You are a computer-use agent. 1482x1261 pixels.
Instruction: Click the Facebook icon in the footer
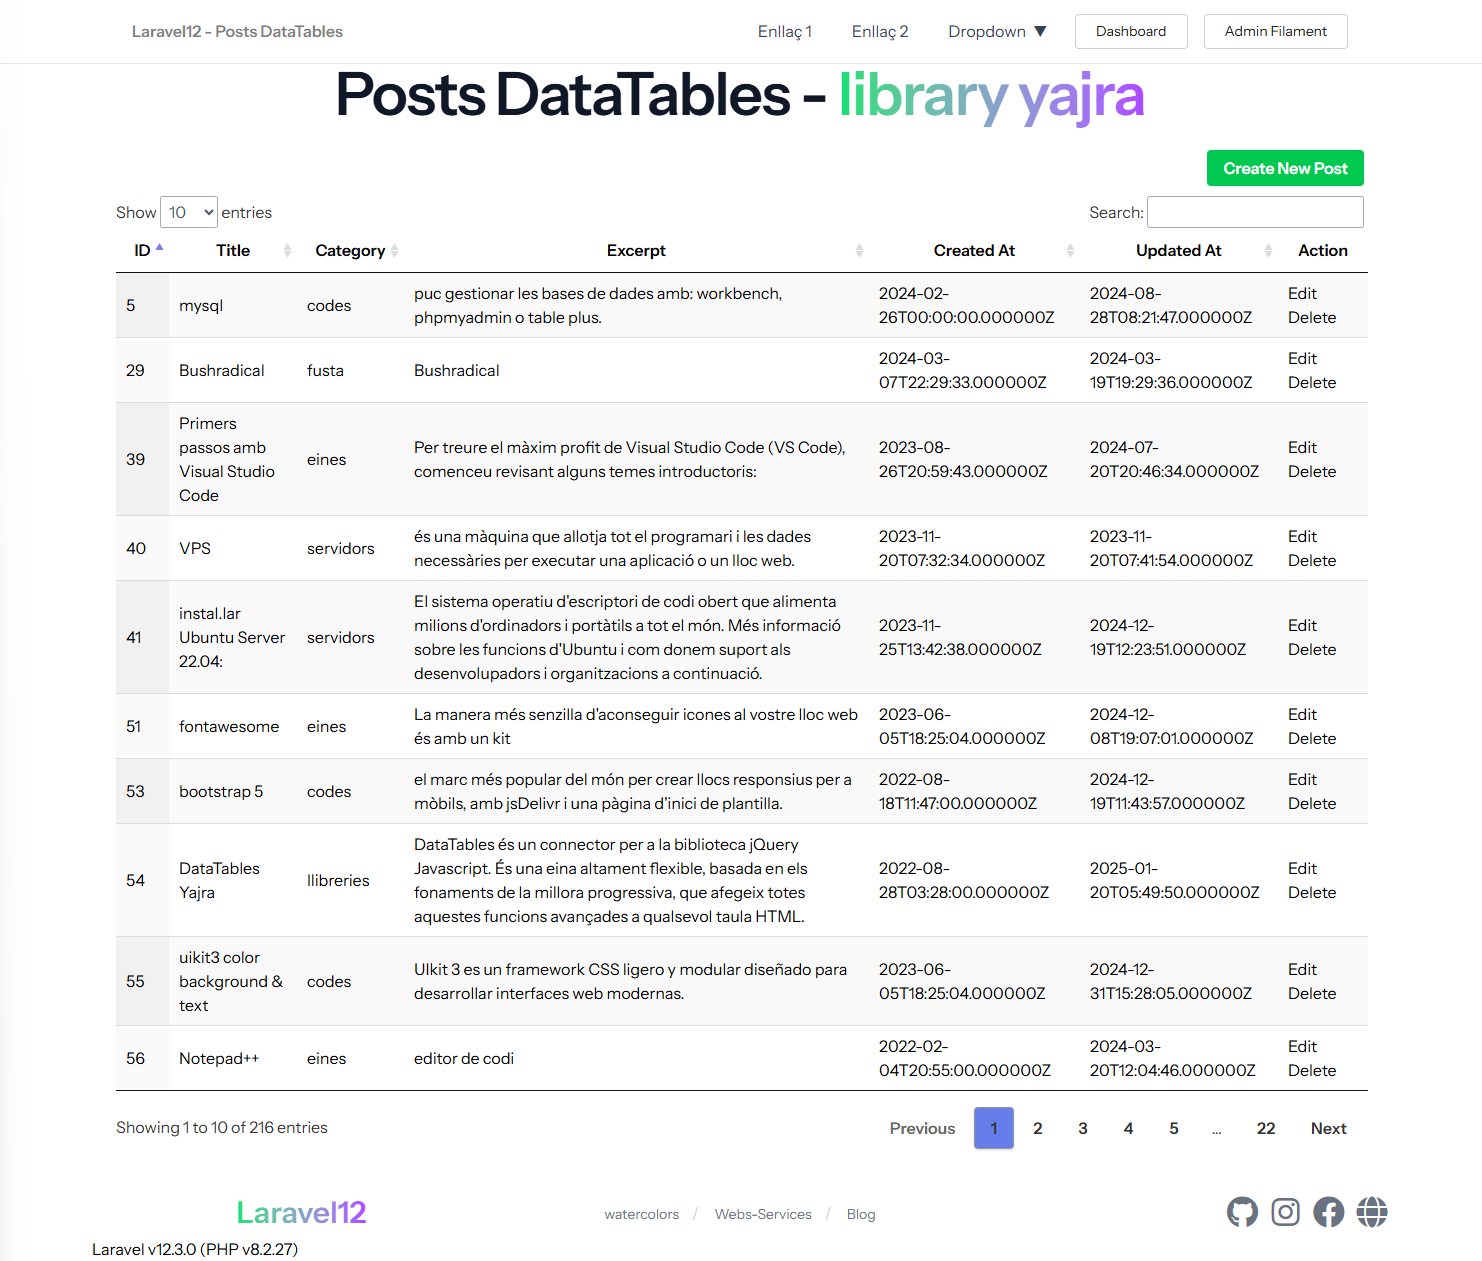coord(1328,1212)
